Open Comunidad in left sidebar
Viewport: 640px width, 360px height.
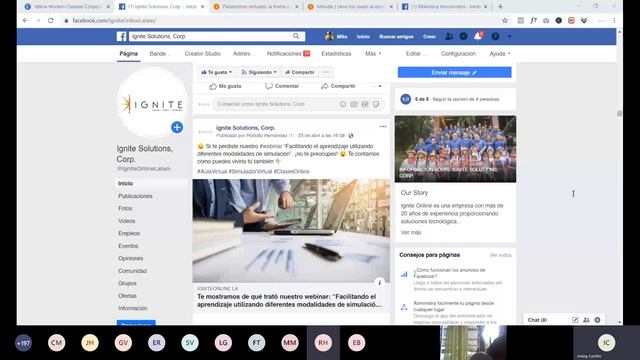coord(132,271)
